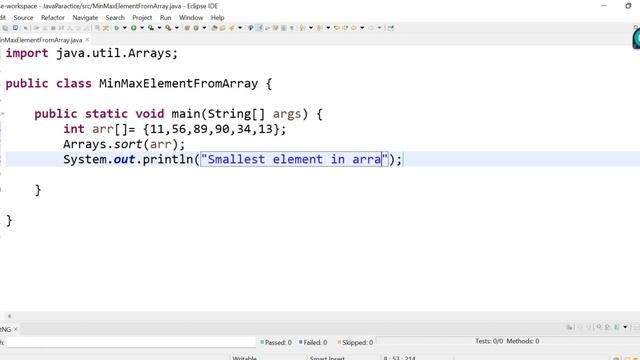Click the Open Type icon

(x=214, y=28)
